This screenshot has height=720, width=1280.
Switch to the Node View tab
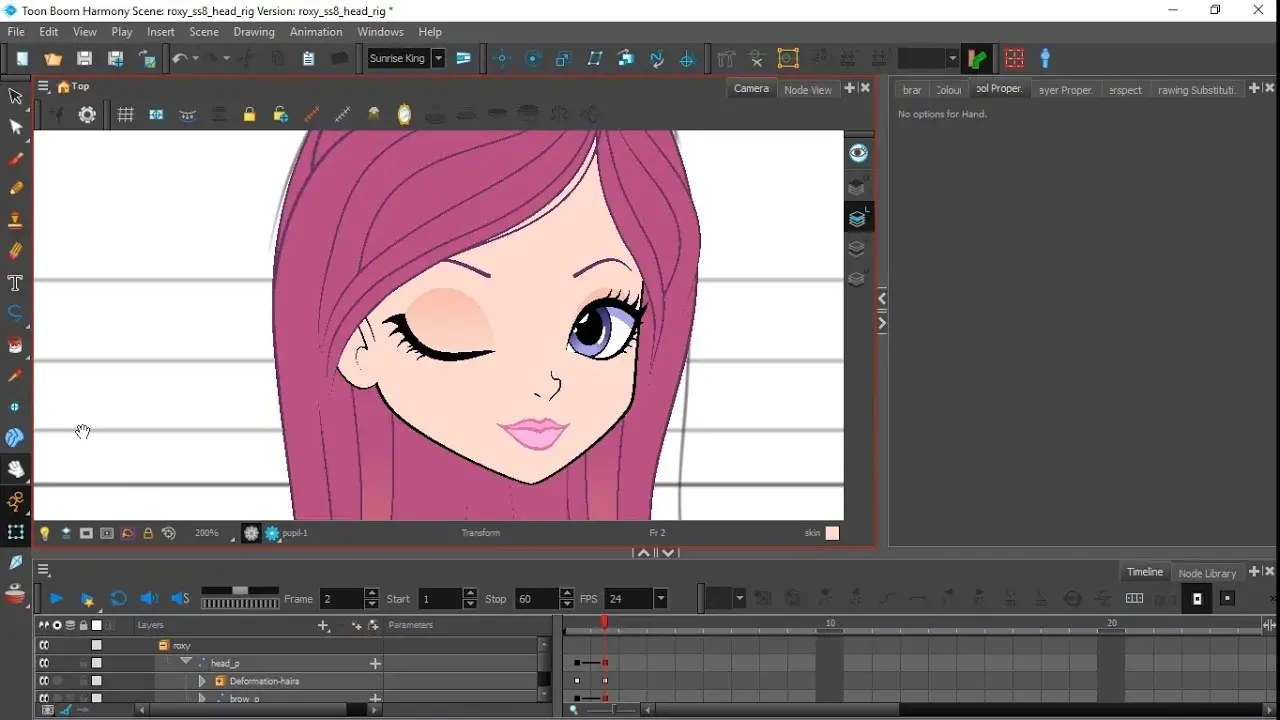point(808,89)
